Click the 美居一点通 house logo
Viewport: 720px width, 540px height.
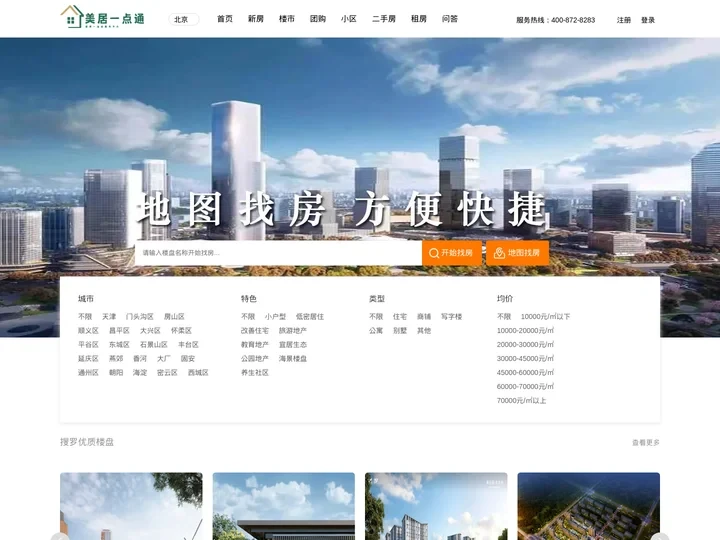click(x=103, y=17)
